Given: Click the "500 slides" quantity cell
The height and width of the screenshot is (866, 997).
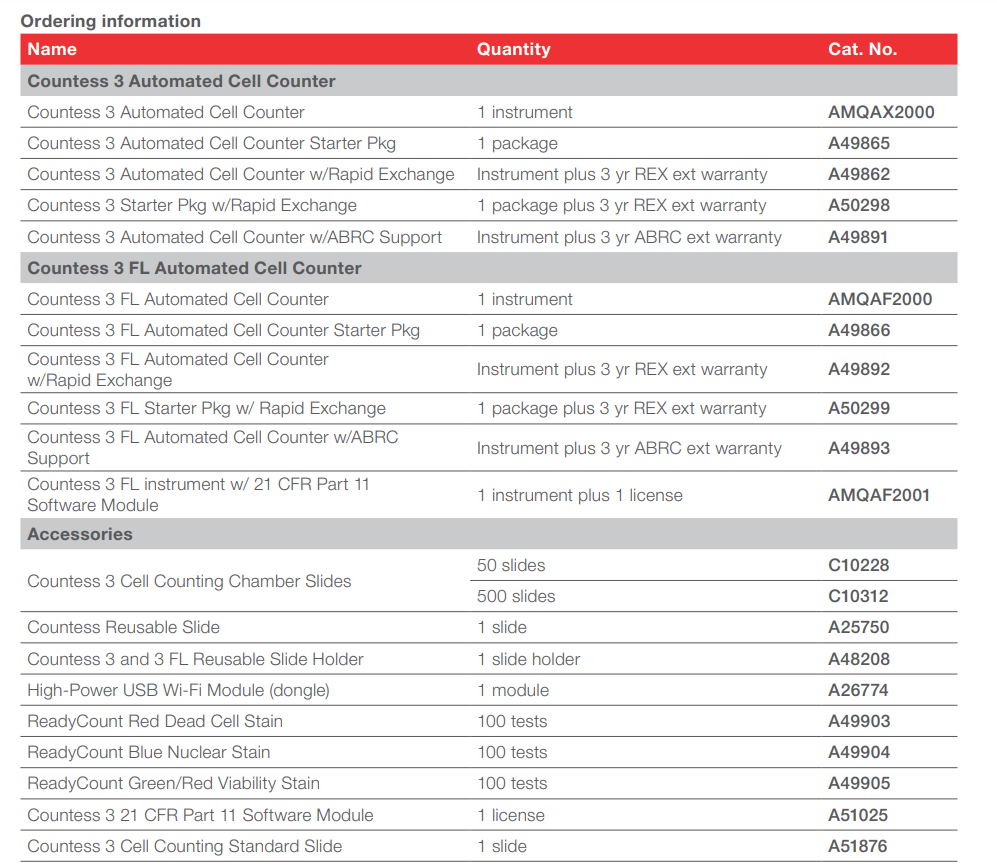Looking at the screenshot, I should click(x=516, y=596).
